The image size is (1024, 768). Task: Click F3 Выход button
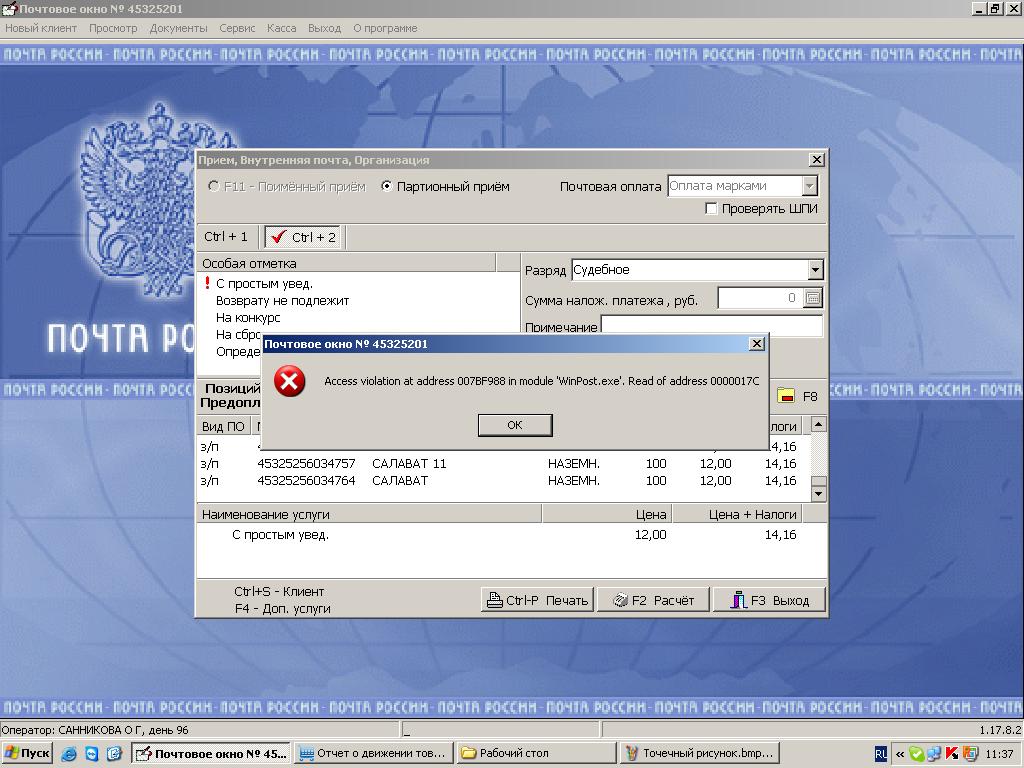[x=769, y=600]
